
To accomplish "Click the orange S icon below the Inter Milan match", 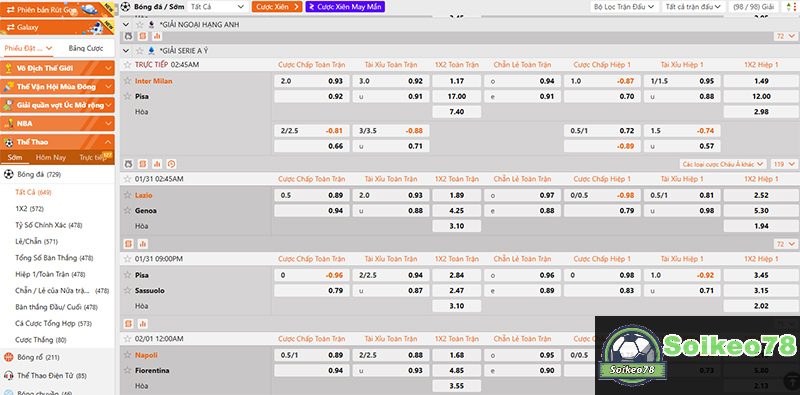I will [142, 164].
